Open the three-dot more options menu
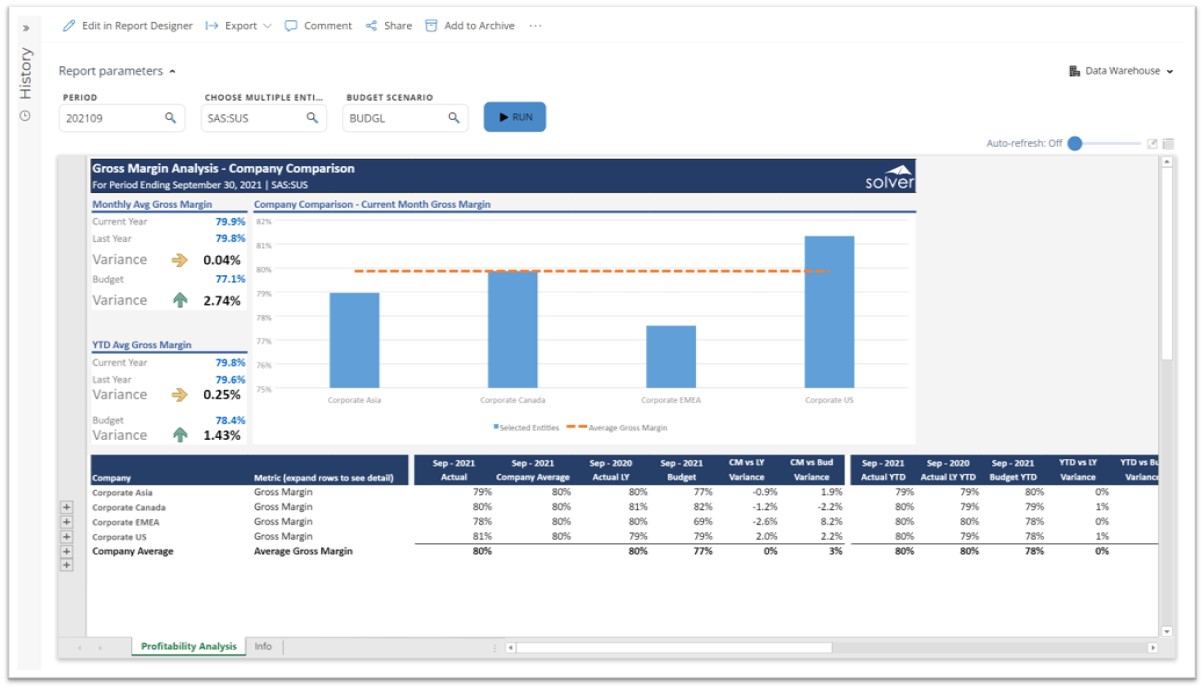 [x=535, y=26]
